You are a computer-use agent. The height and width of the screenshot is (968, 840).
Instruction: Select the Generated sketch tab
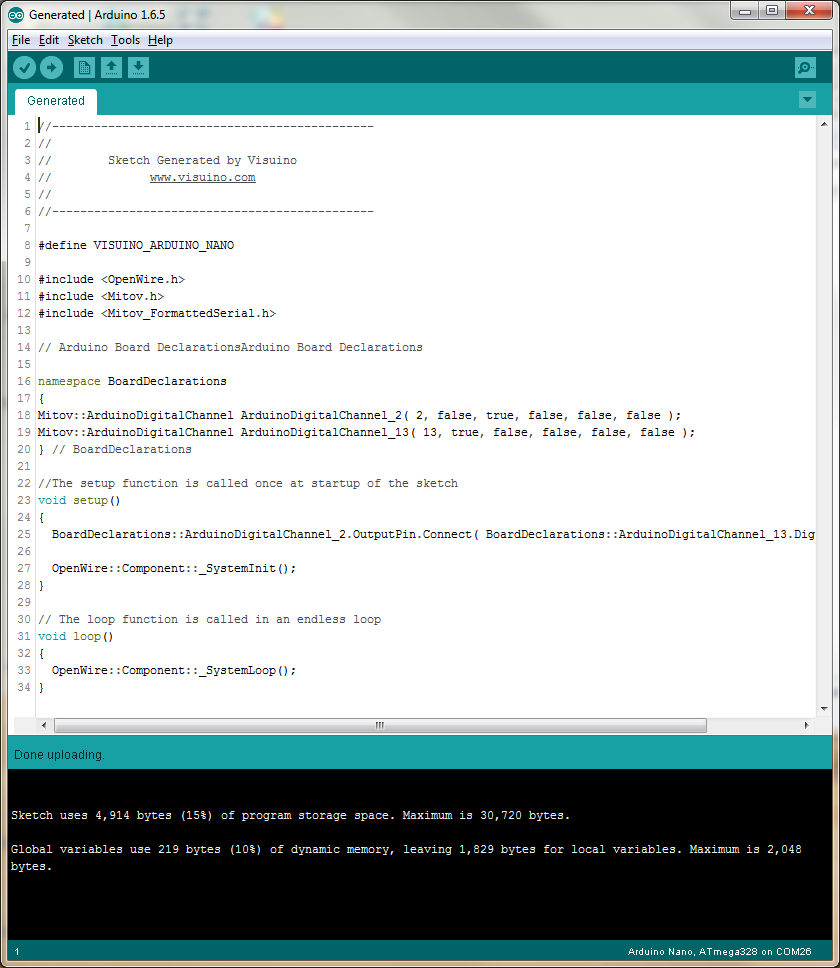pyautogui.click(x=55, y=101)
